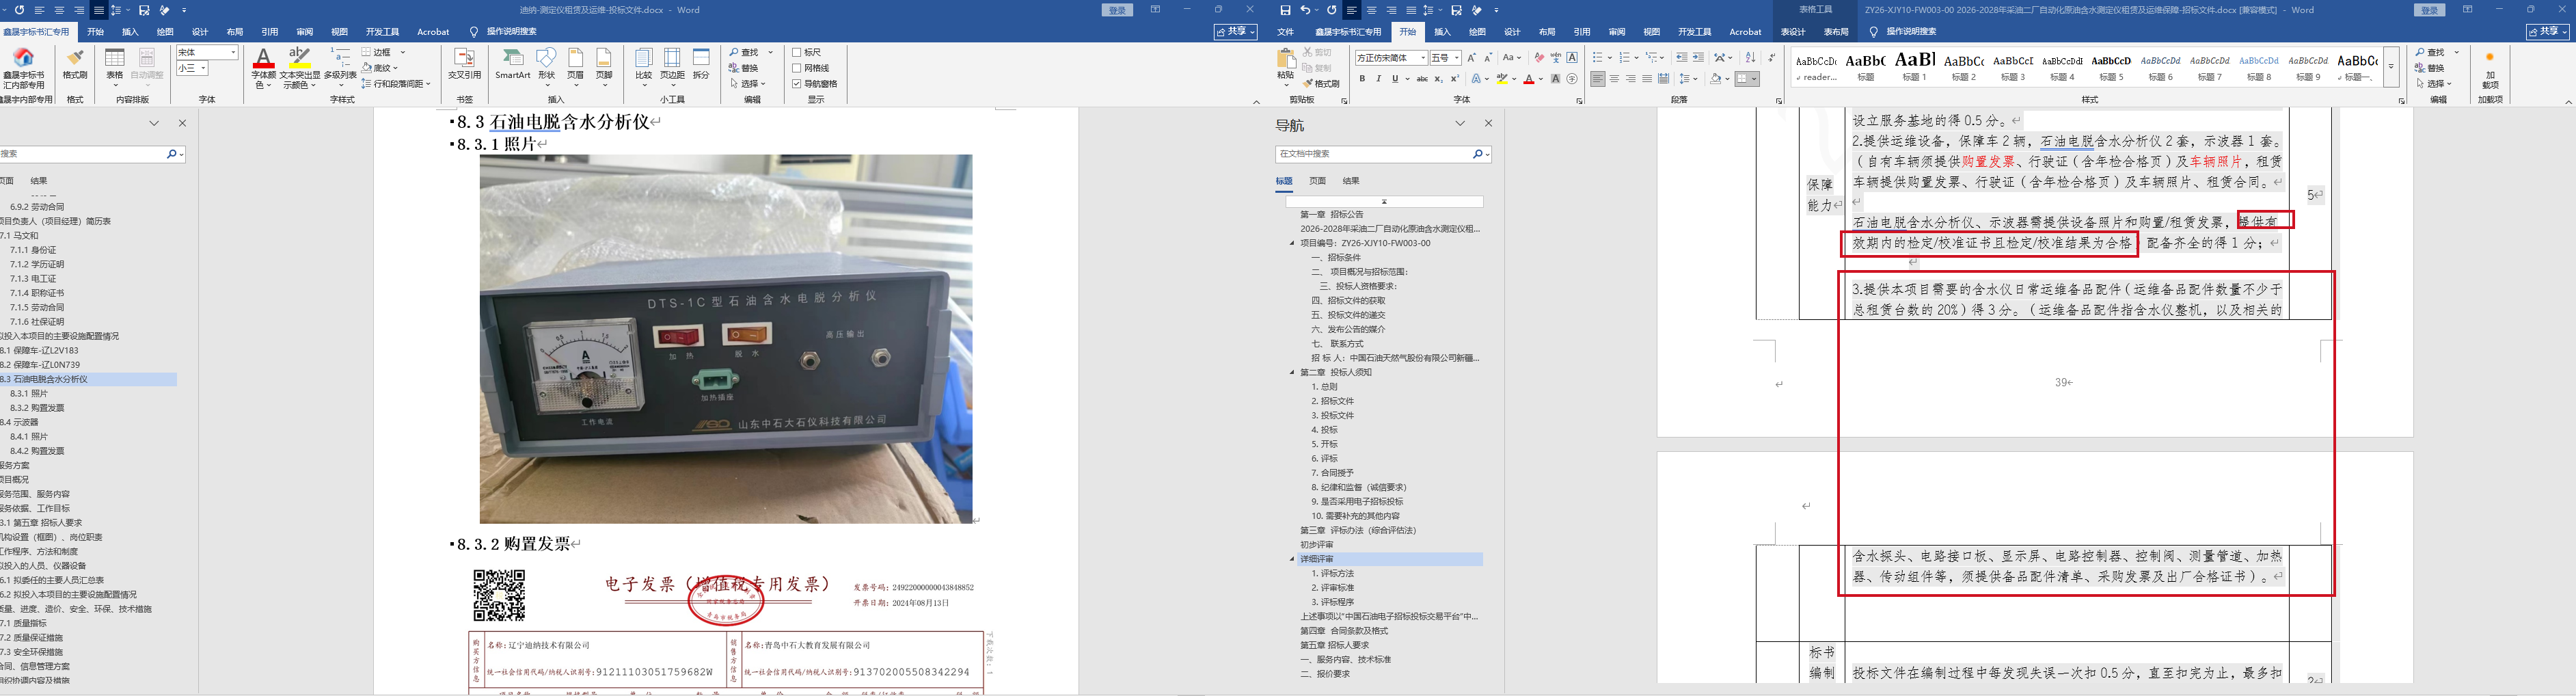Open the 文件 menu in right Word window

click(1286, 32)
